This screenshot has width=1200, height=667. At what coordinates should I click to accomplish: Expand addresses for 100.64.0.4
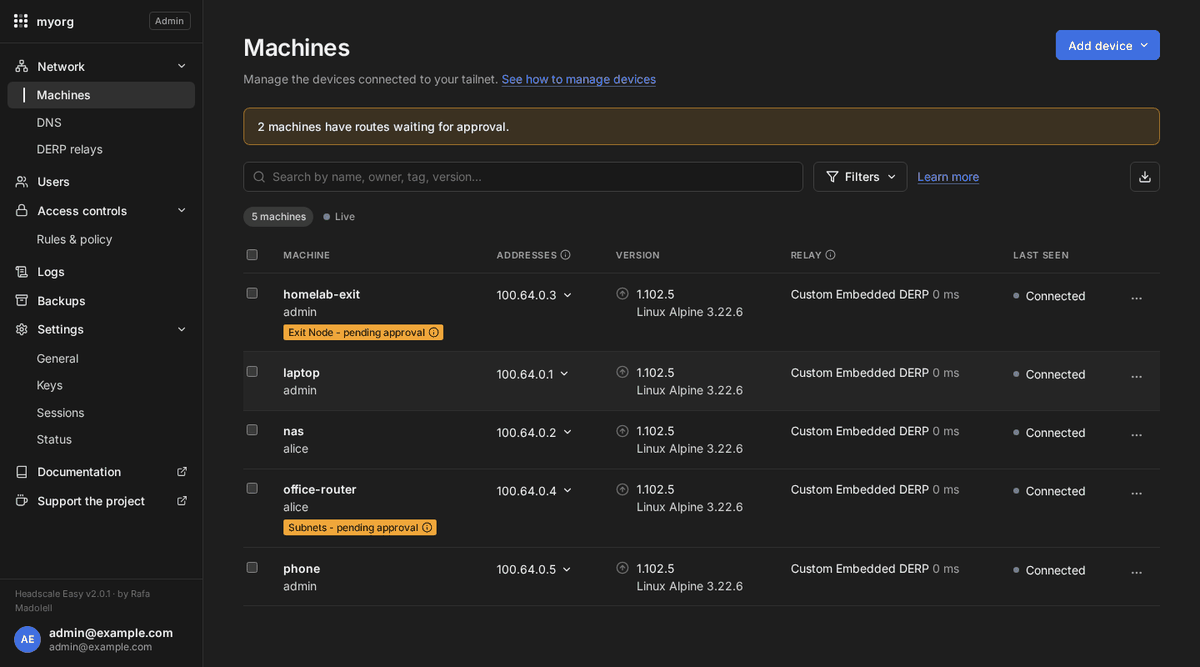(x=567, y=491)
